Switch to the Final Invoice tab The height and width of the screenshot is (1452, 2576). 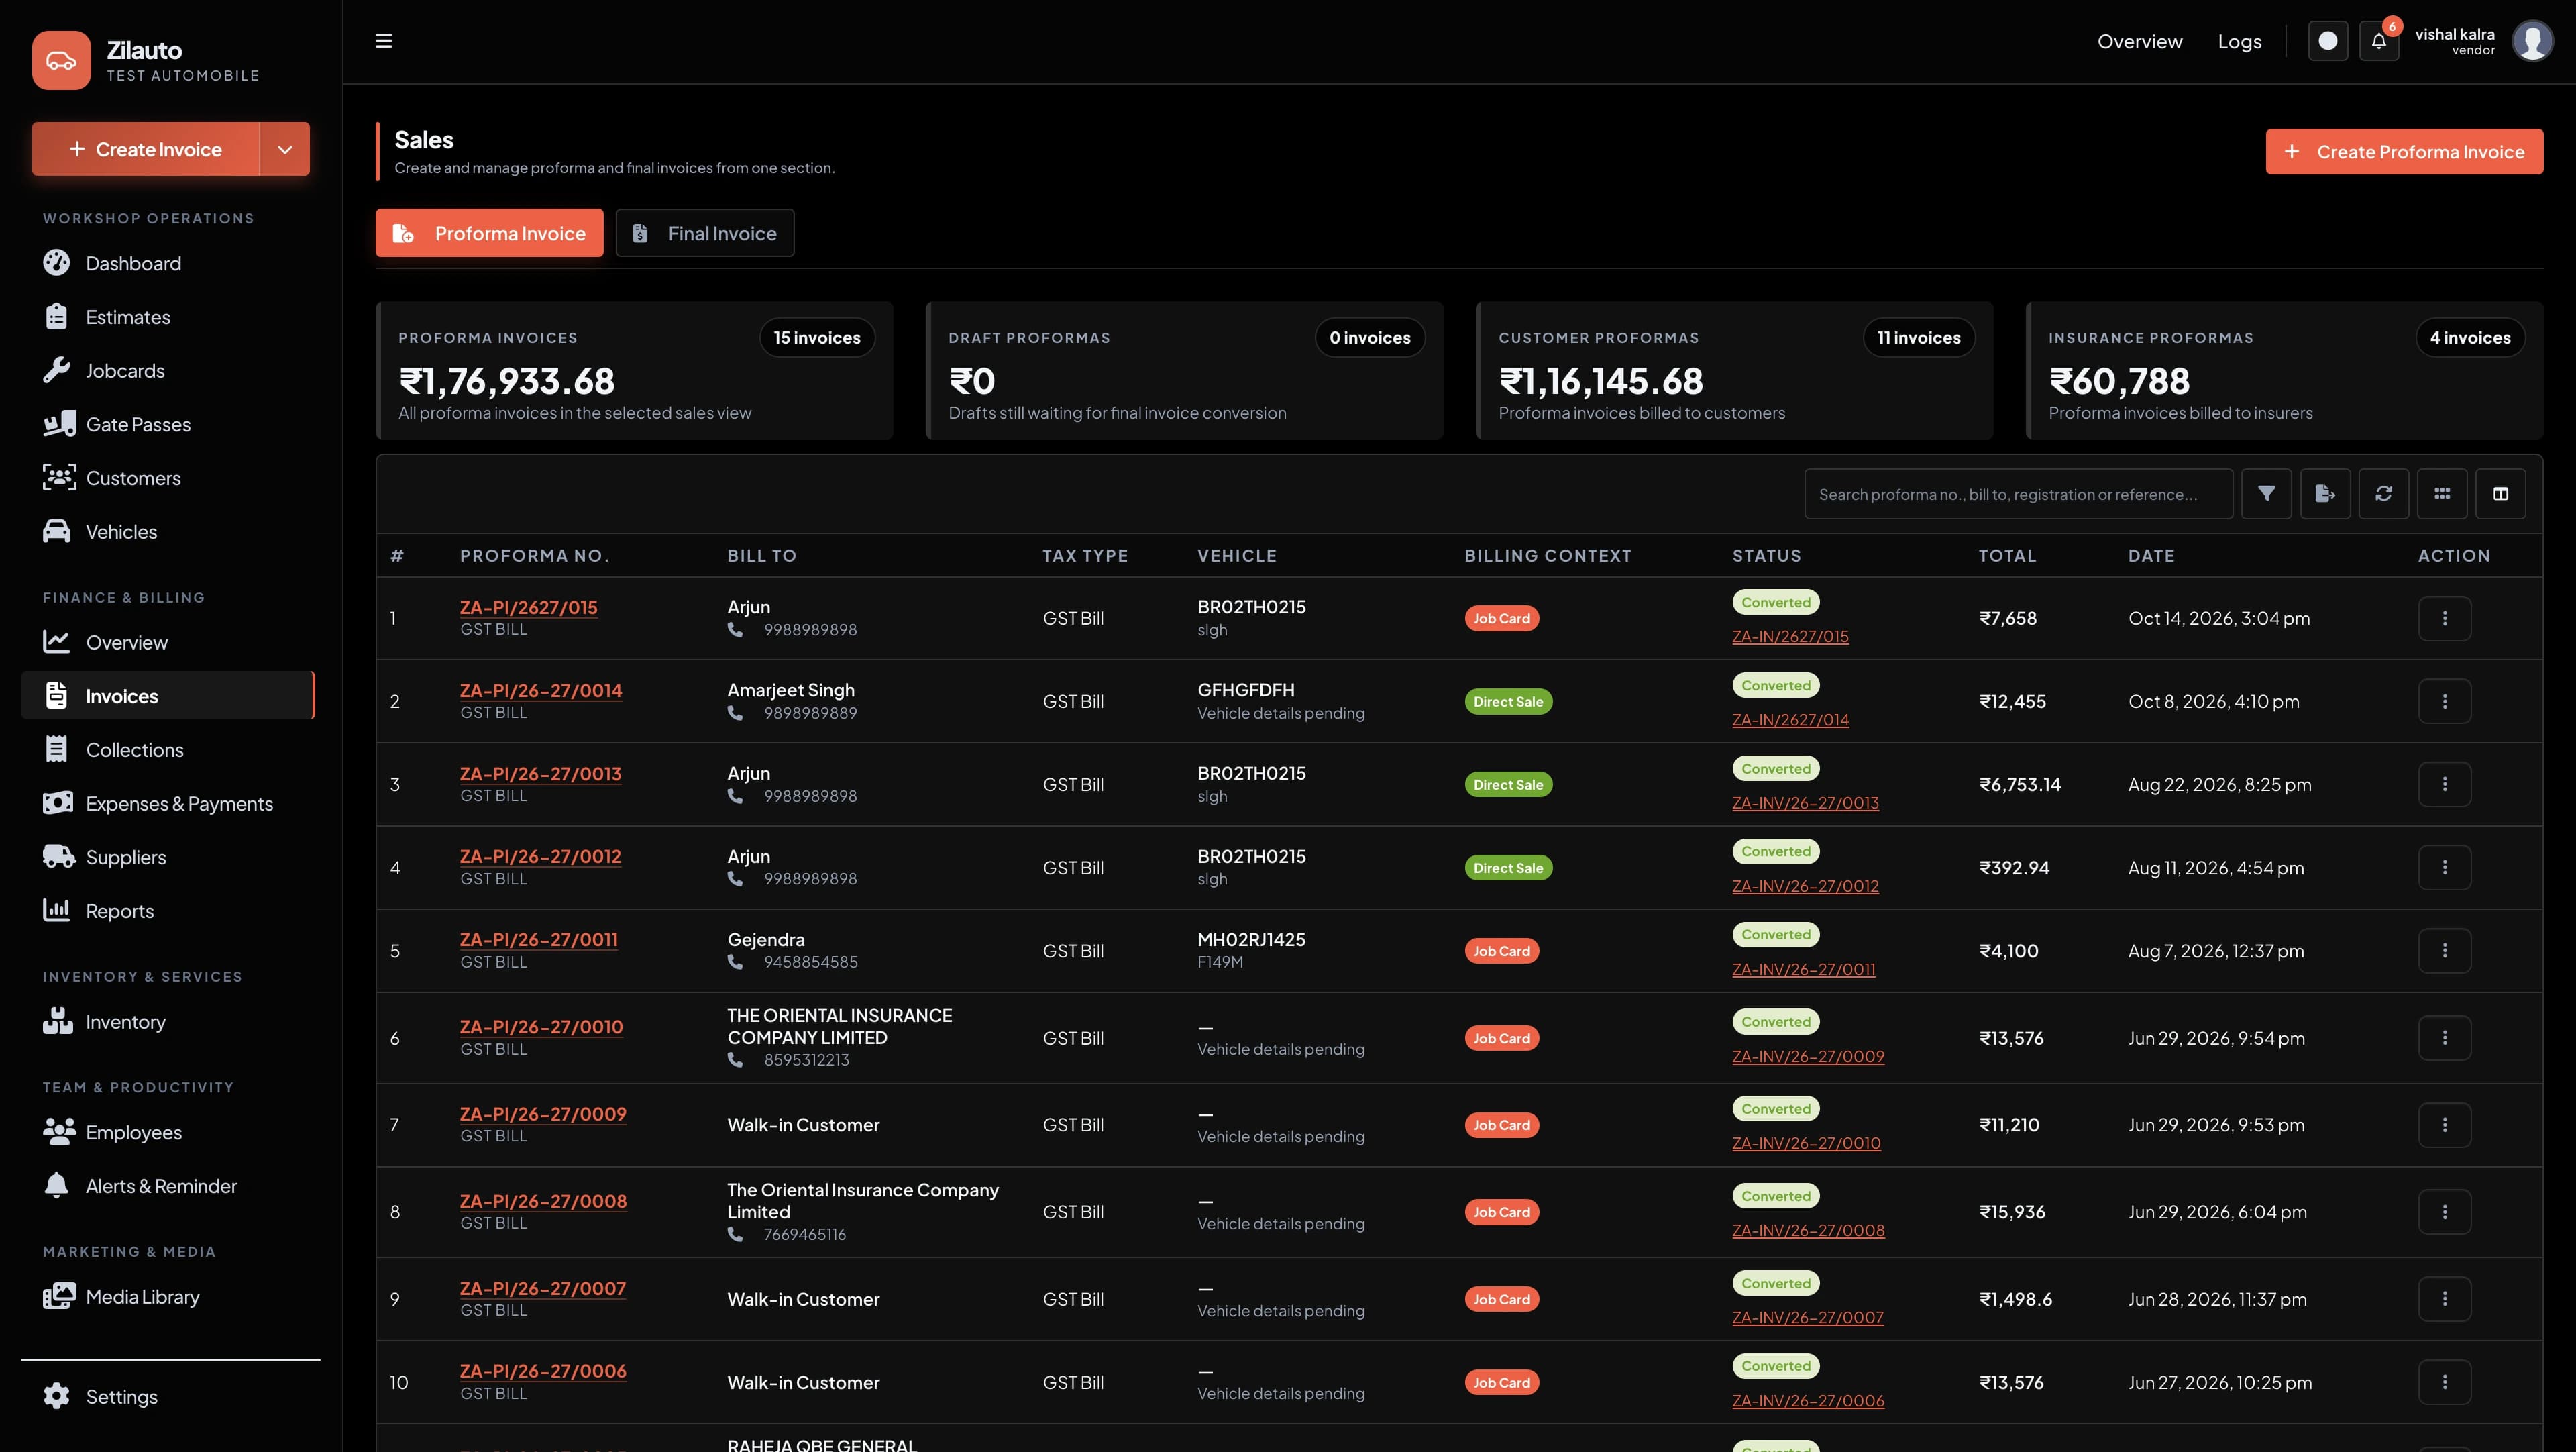[705, 233]
